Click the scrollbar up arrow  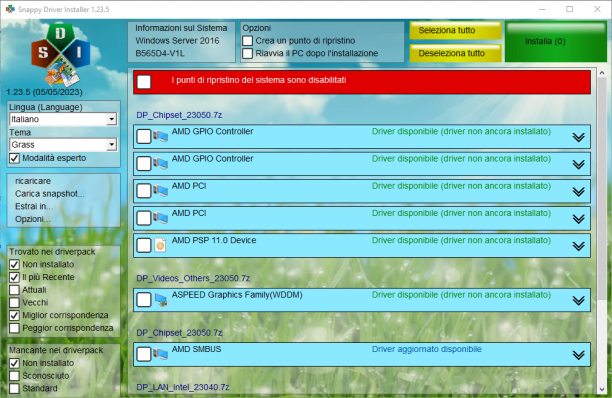click(x=601, y=73)
